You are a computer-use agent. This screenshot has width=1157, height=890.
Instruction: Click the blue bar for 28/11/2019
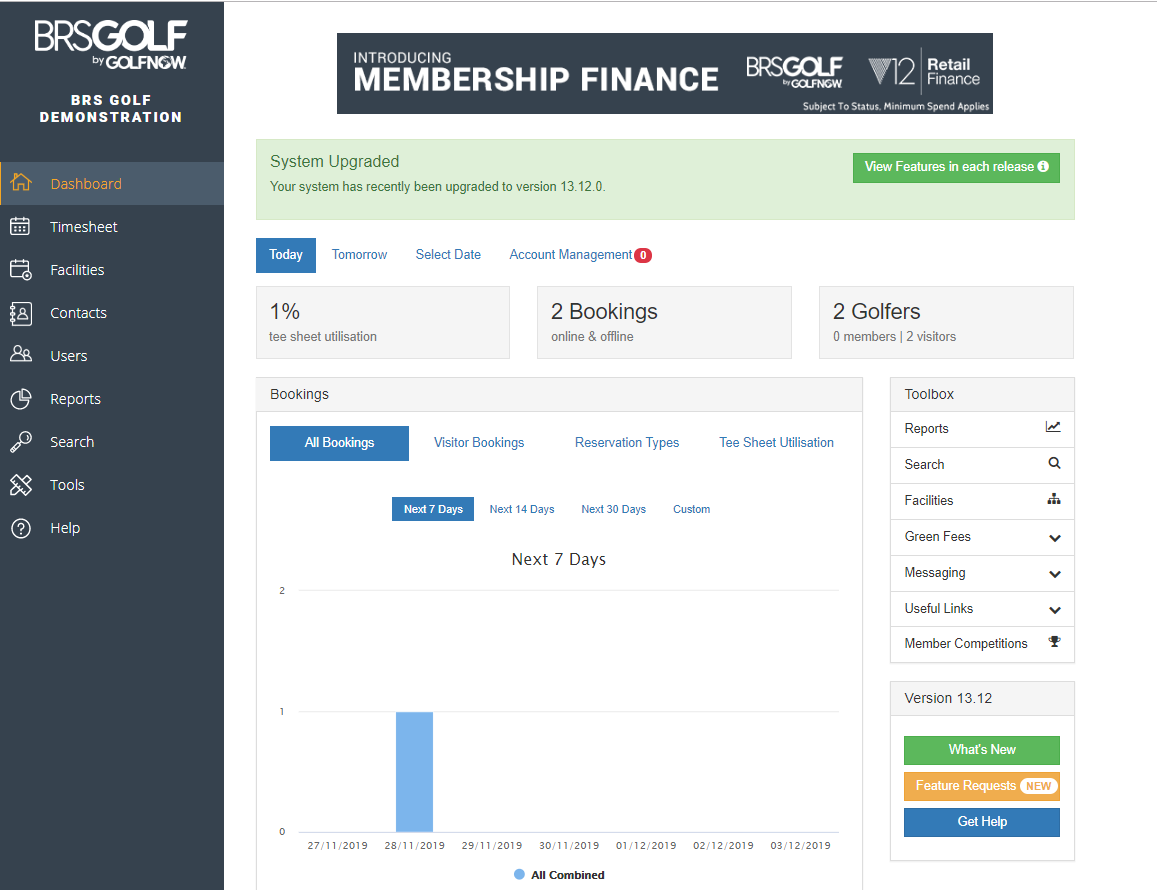[x=414, y=772]
